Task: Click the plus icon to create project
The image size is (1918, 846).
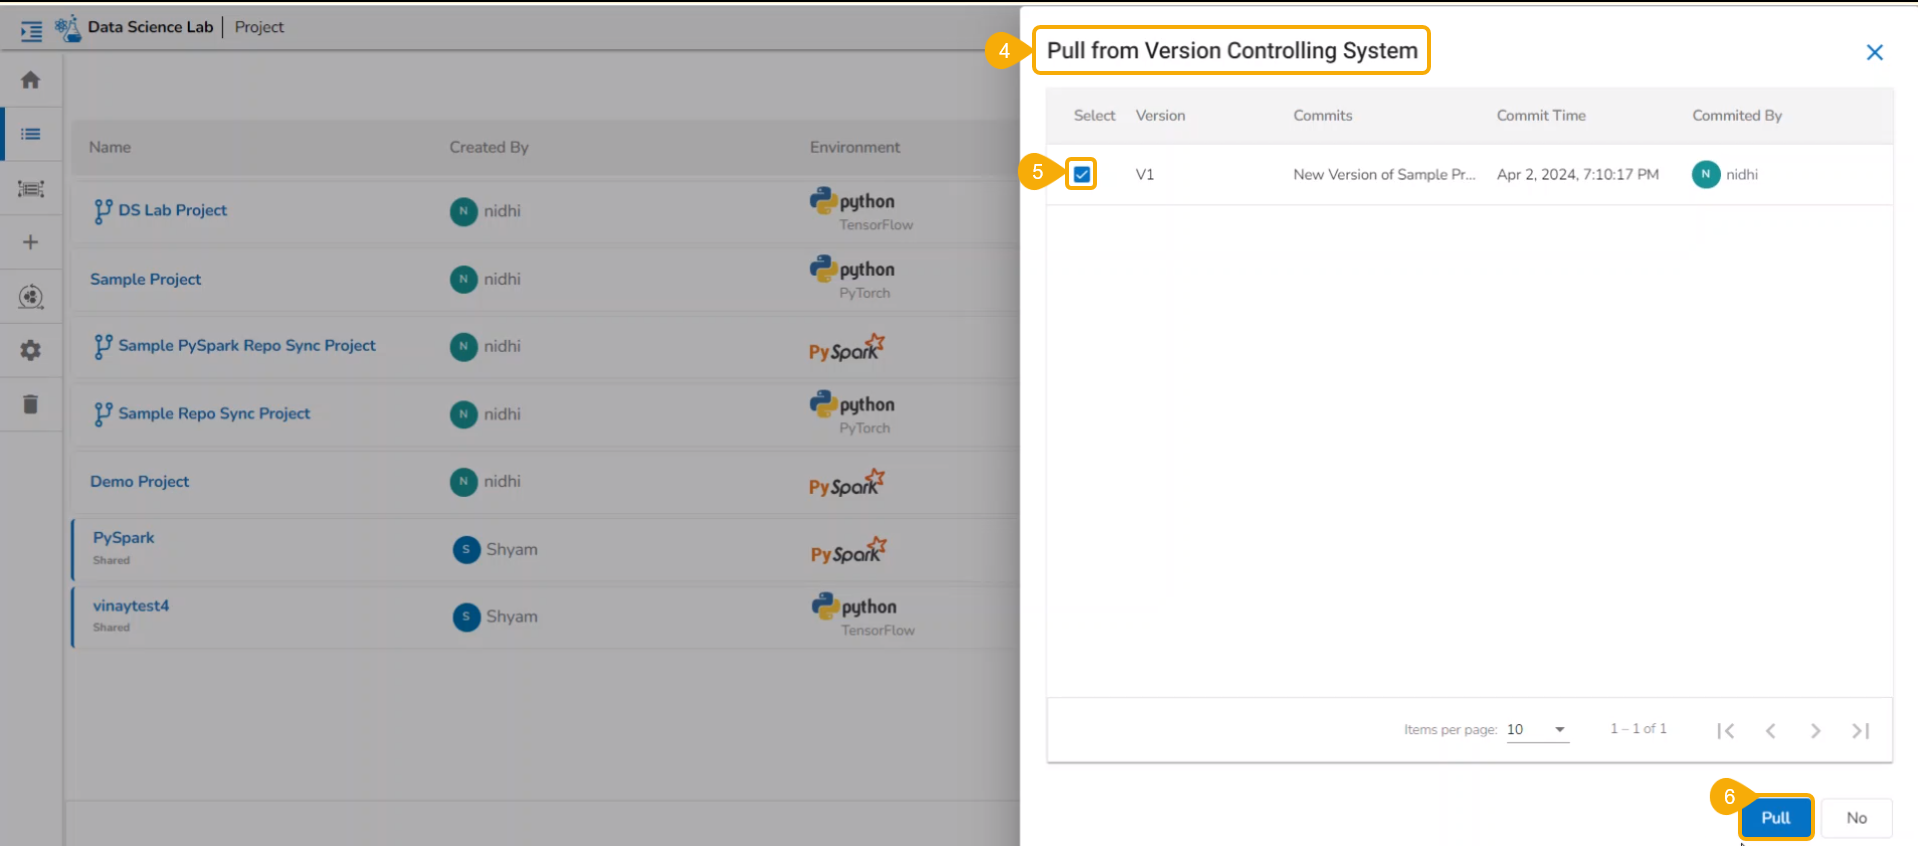Action: (x=31, y=242)
